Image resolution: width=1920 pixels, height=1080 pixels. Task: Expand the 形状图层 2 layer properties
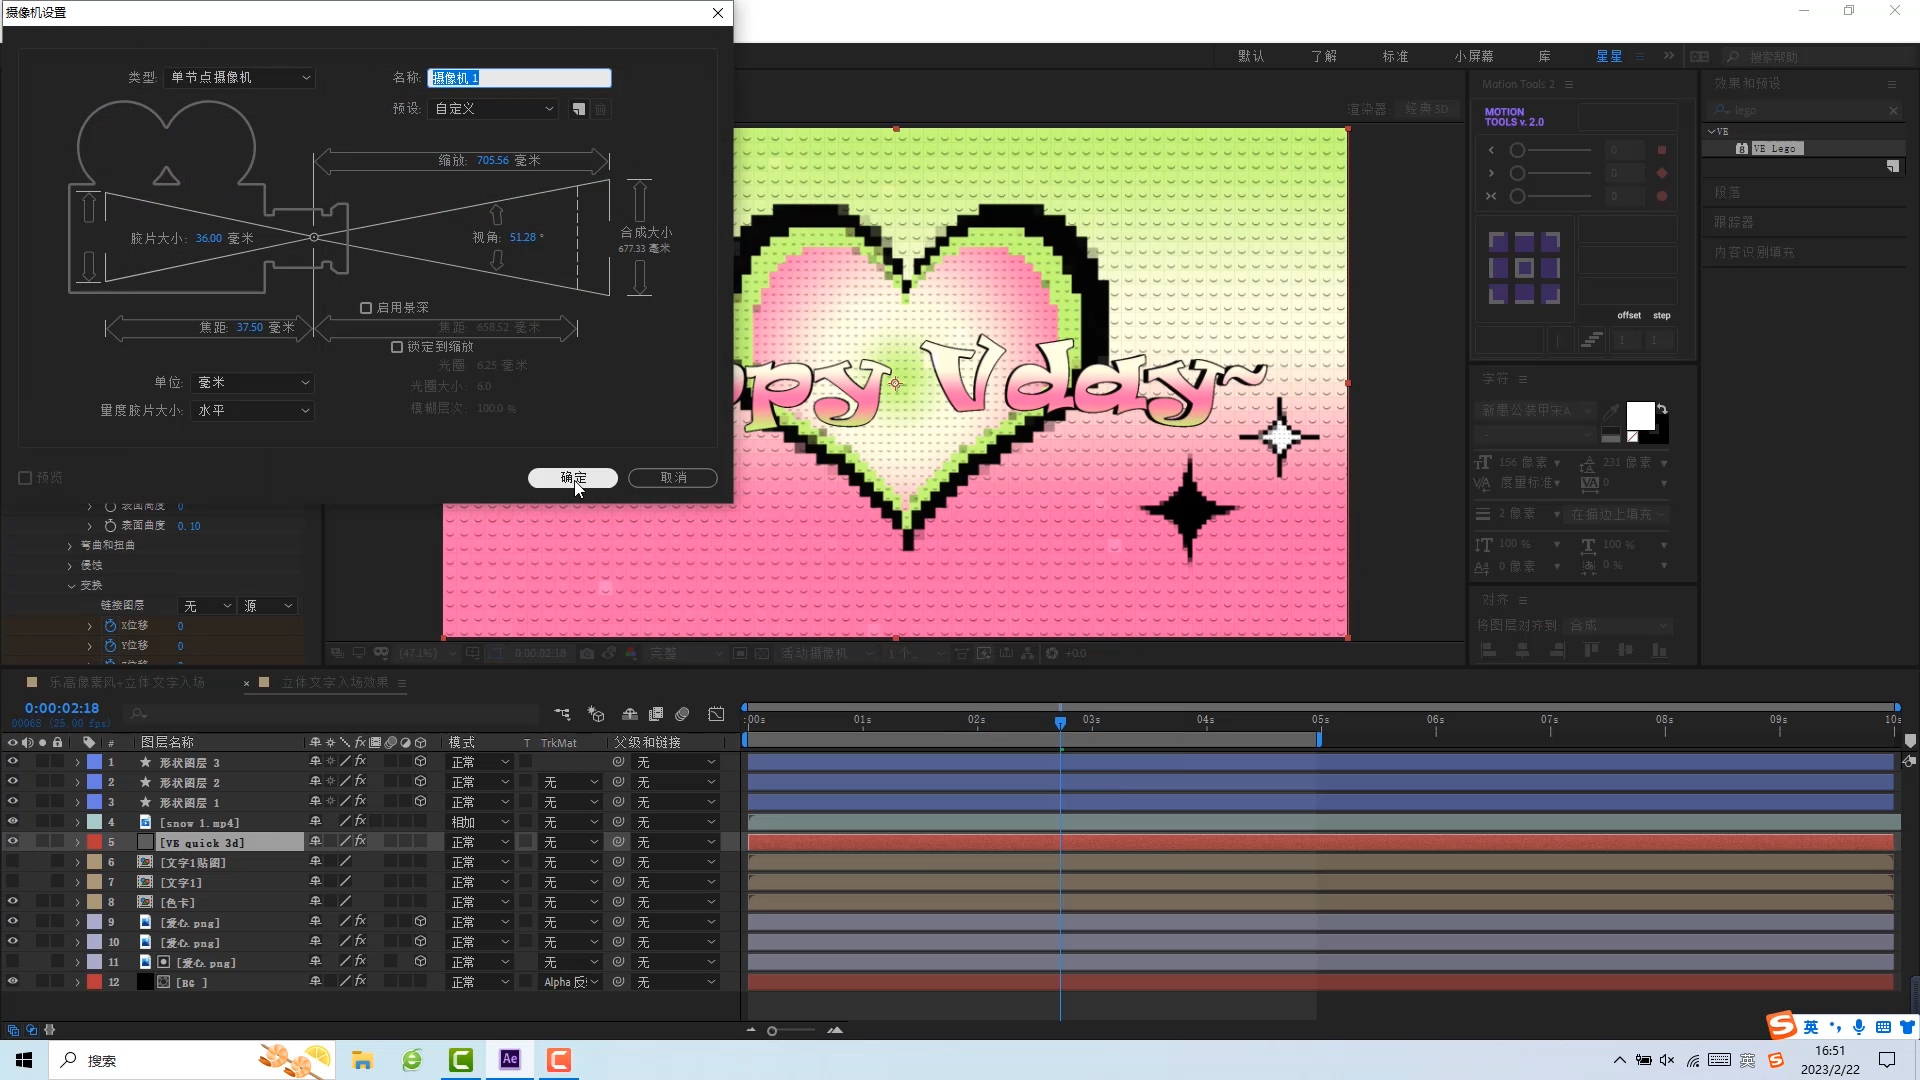[77, 782]
